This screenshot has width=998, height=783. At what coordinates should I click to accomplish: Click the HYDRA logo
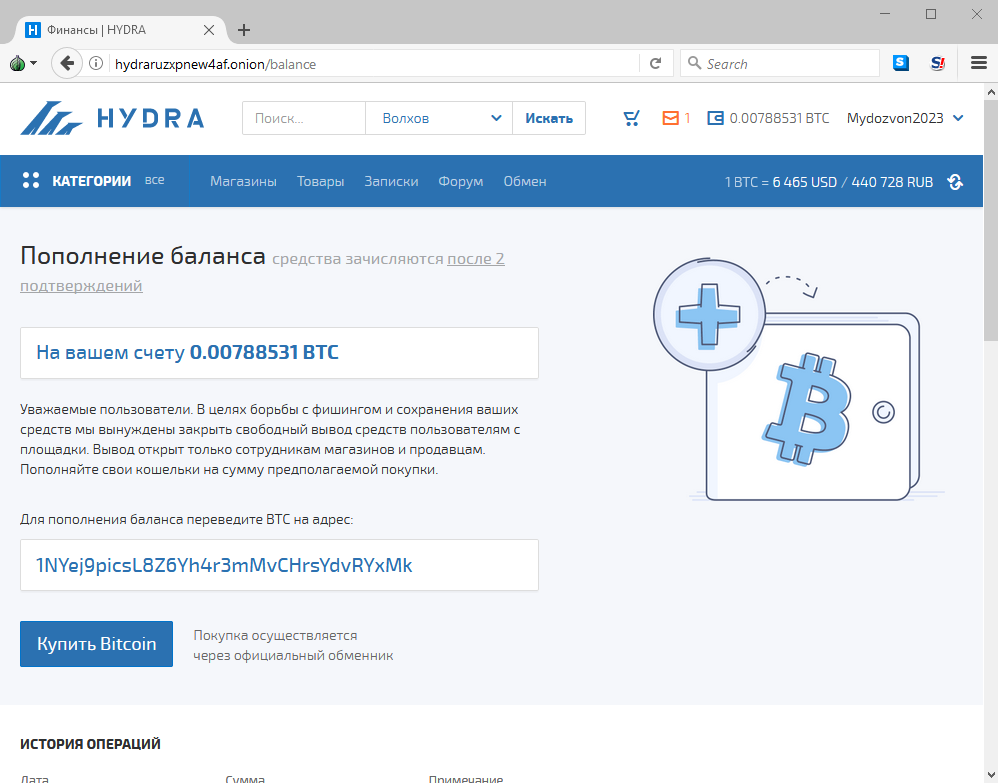(x=112, y=118)
